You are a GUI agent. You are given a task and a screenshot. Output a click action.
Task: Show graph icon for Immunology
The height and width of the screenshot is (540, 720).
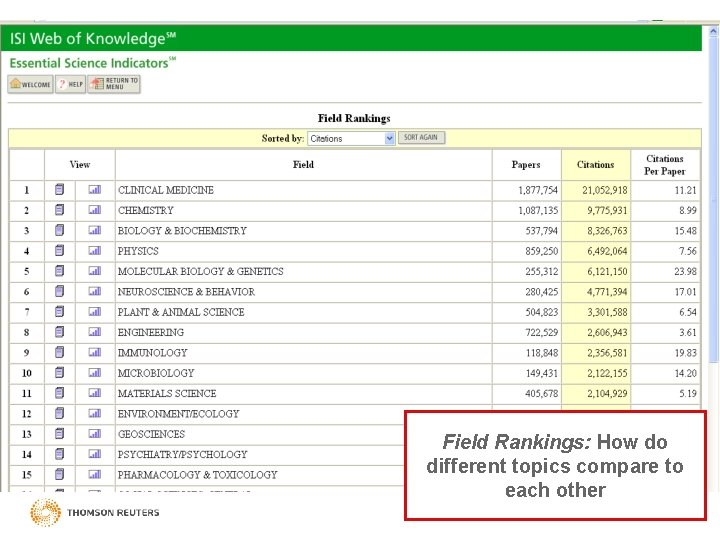pos(95,352)
